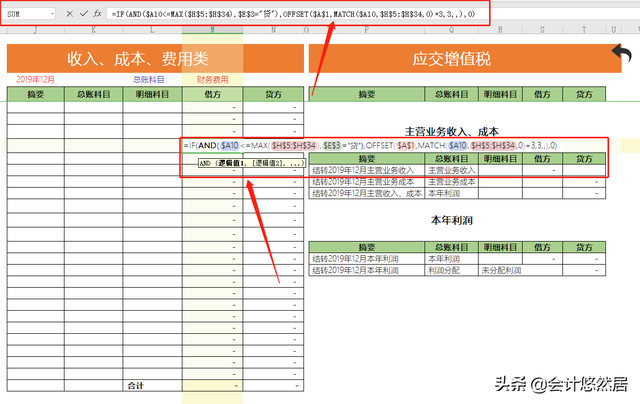Screen dimensions: 640x404
Task: Select the 借方 total cell in 合计 row
Action: point(213,385)
